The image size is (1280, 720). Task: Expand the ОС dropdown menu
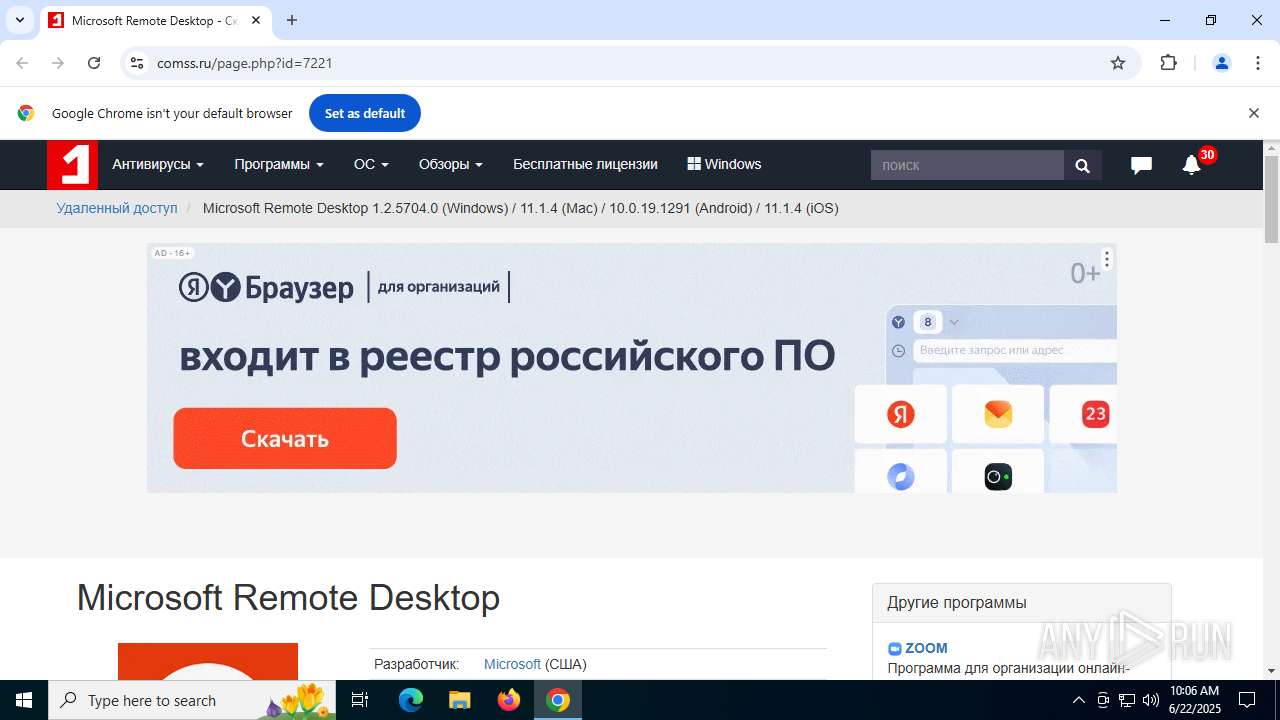pyautogui.click(x=371, y=165)
